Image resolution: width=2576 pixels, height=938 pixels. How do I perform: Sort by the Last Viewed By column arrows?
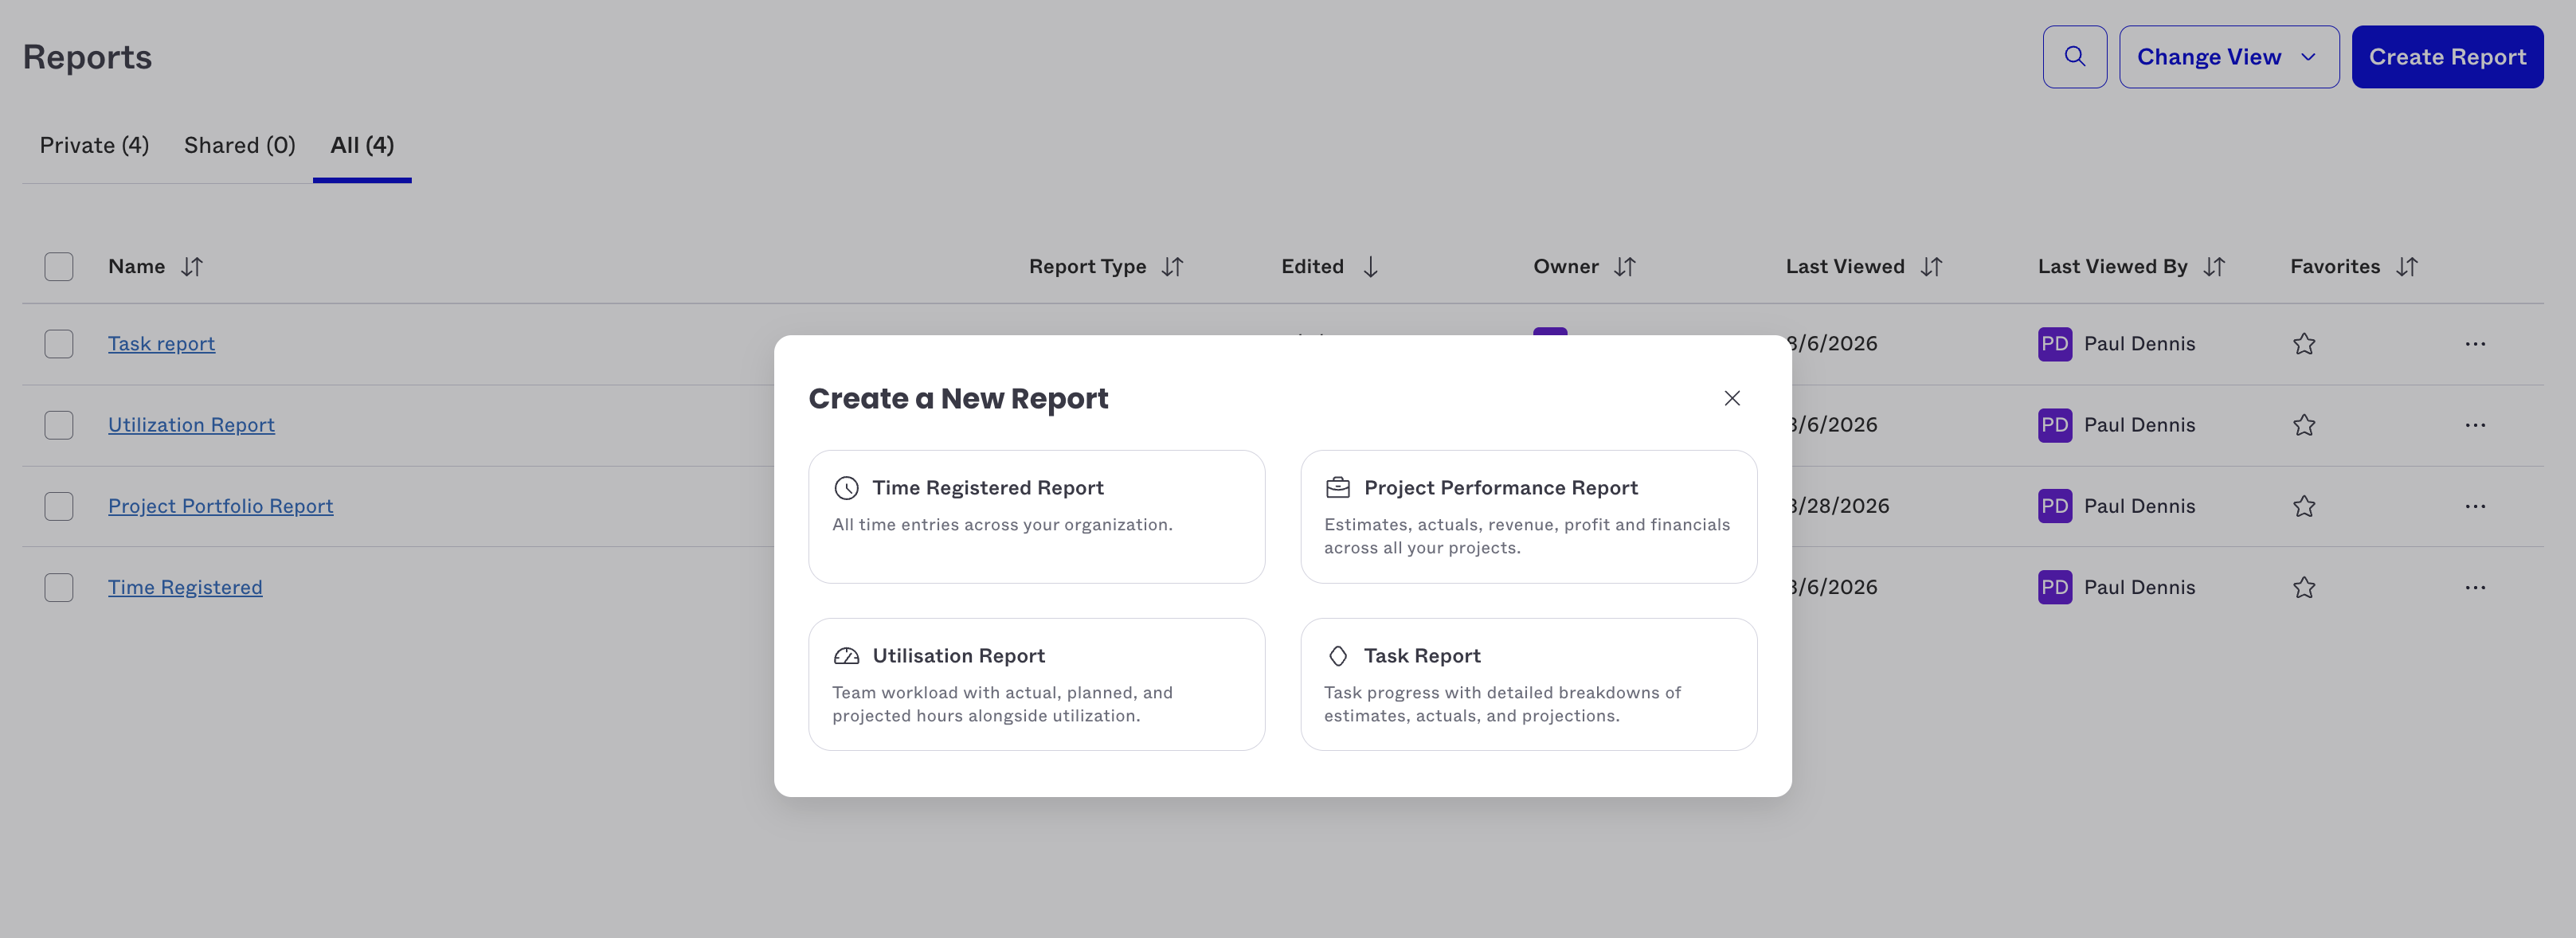point(2214,267)
